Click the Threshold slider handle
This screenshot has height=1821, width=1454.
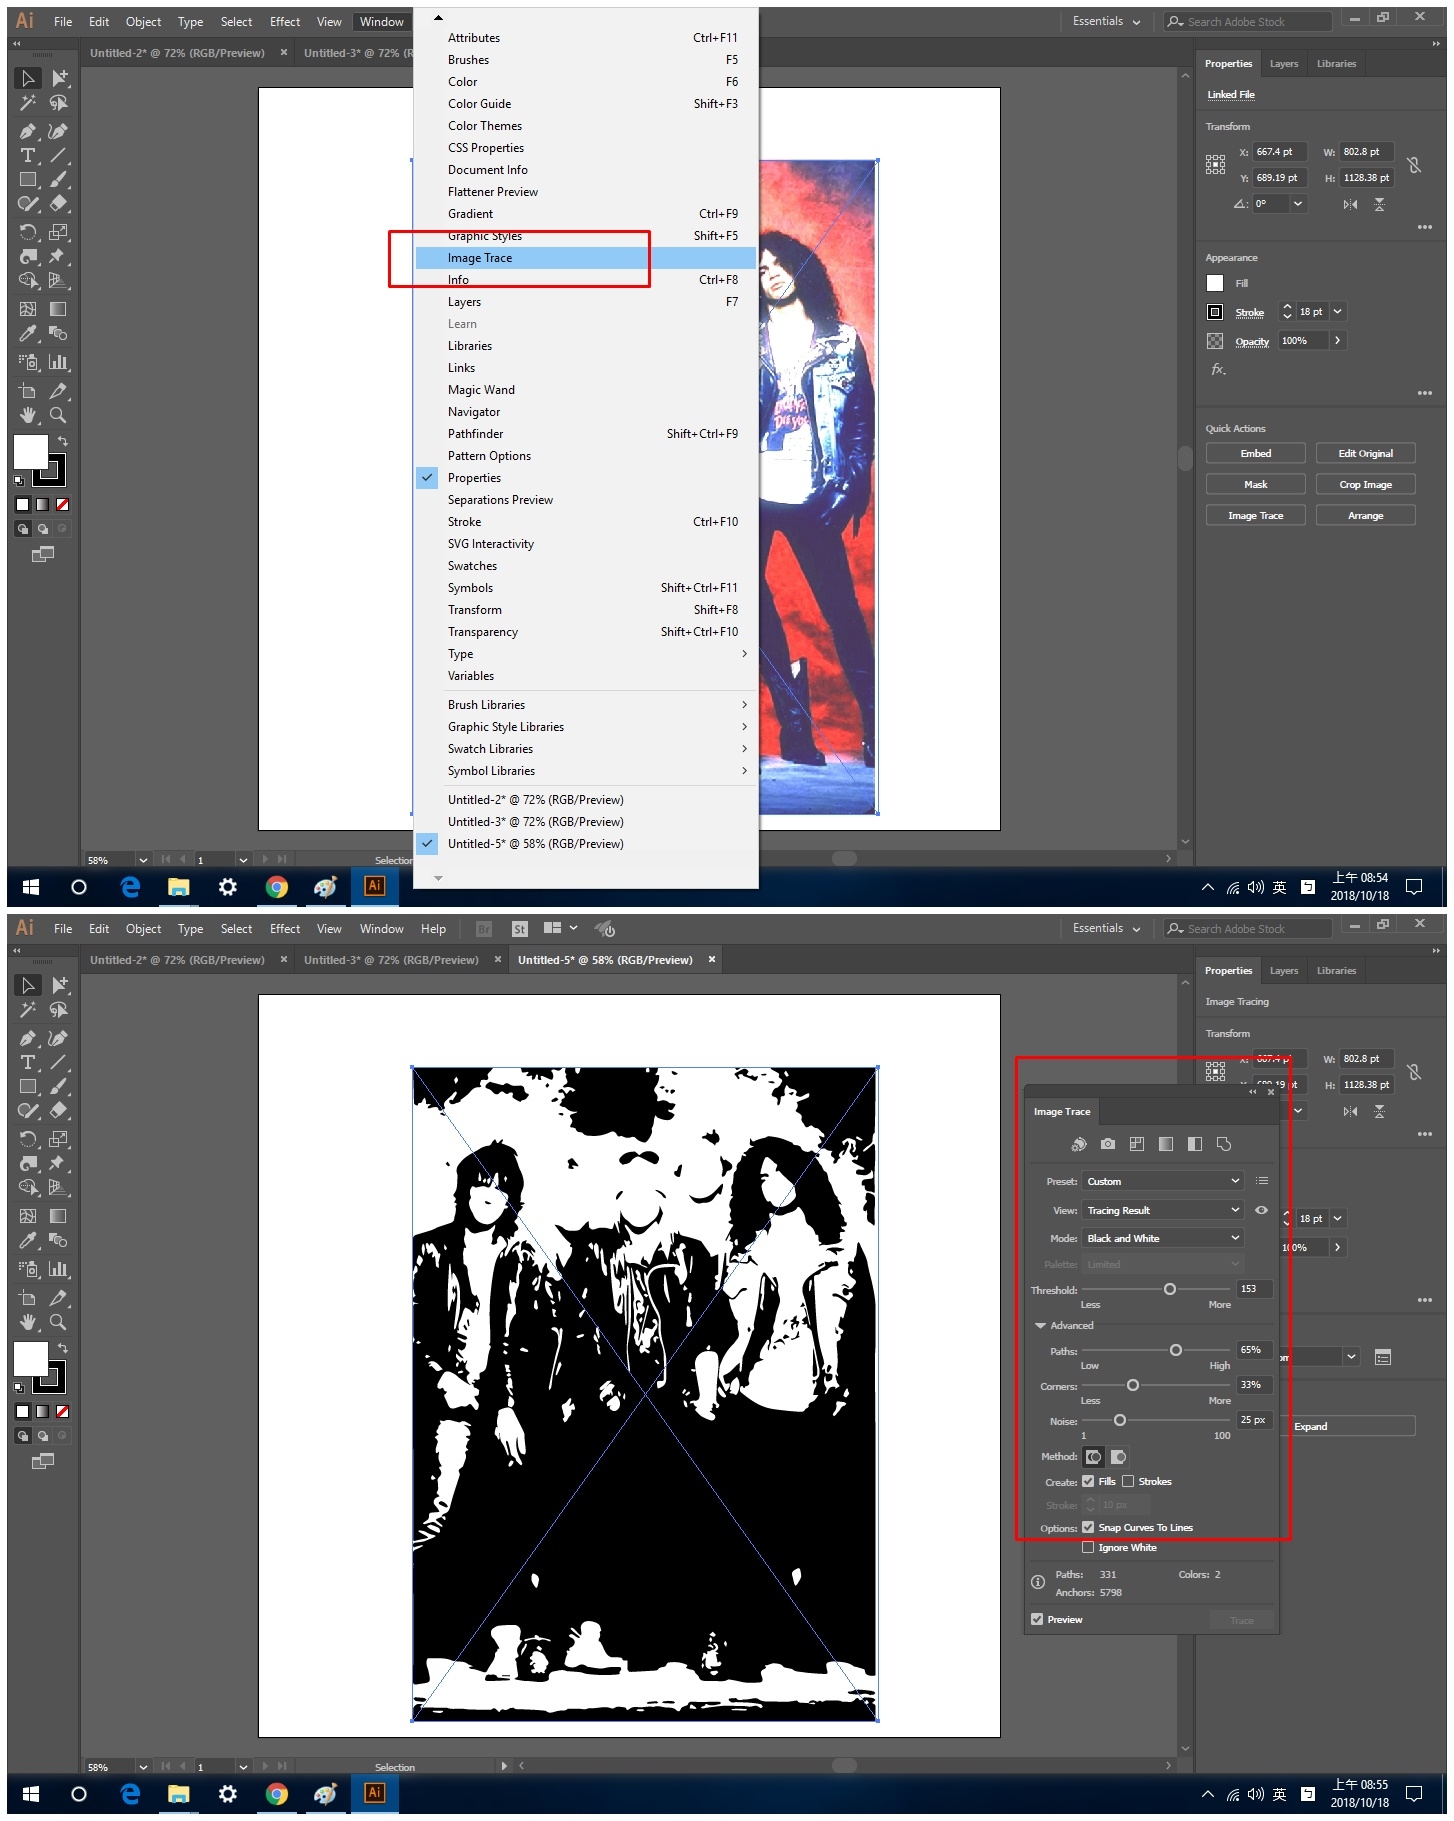tap(1170, 1289)
